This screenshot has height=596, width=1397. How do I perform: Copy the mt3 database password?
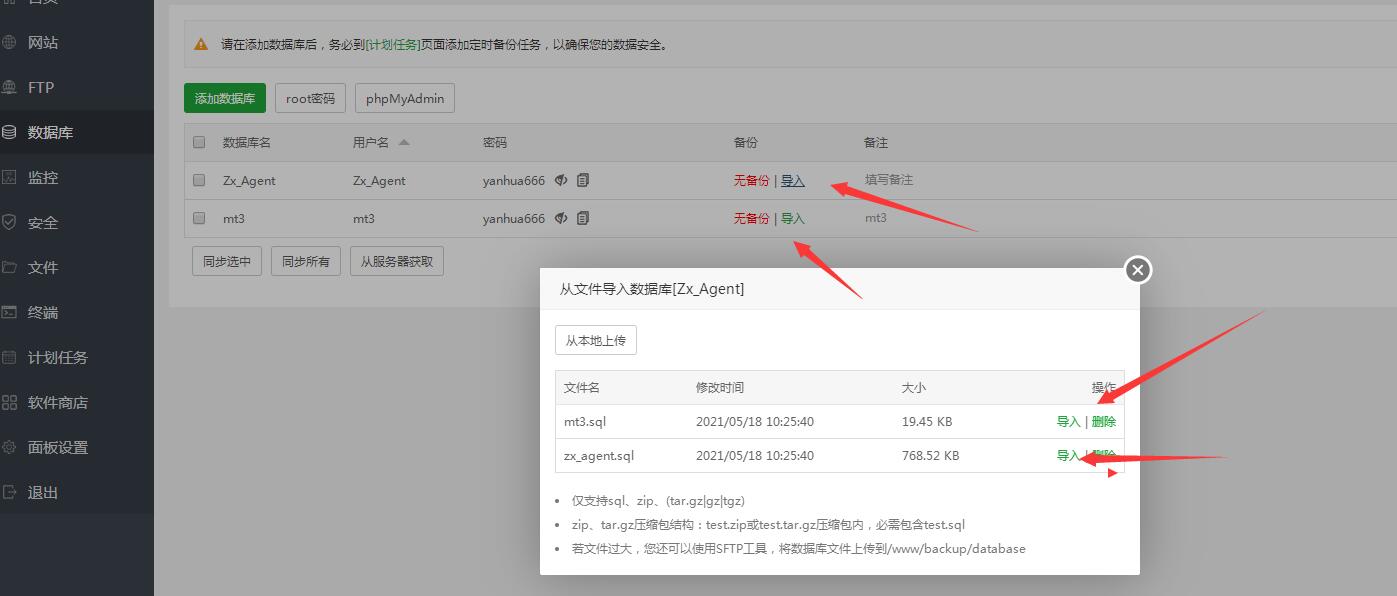[x=583, y=218]
